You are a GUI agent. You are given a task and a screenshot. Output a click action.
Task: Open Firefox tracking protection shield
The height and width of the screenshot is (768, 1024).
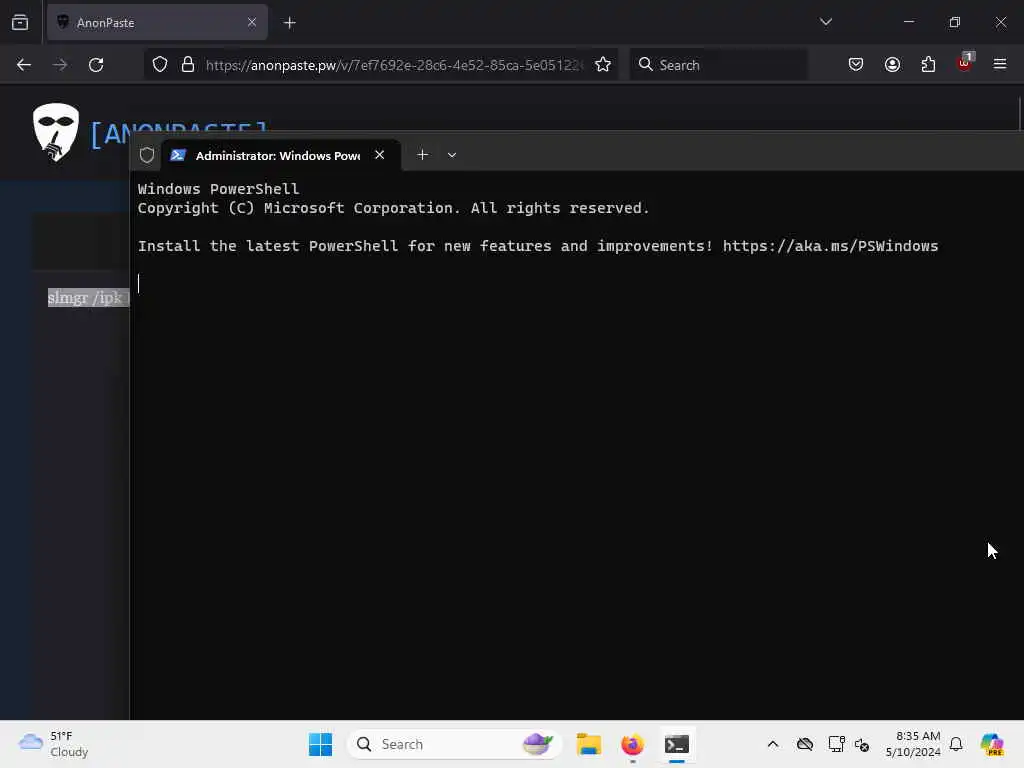point(160,65)
